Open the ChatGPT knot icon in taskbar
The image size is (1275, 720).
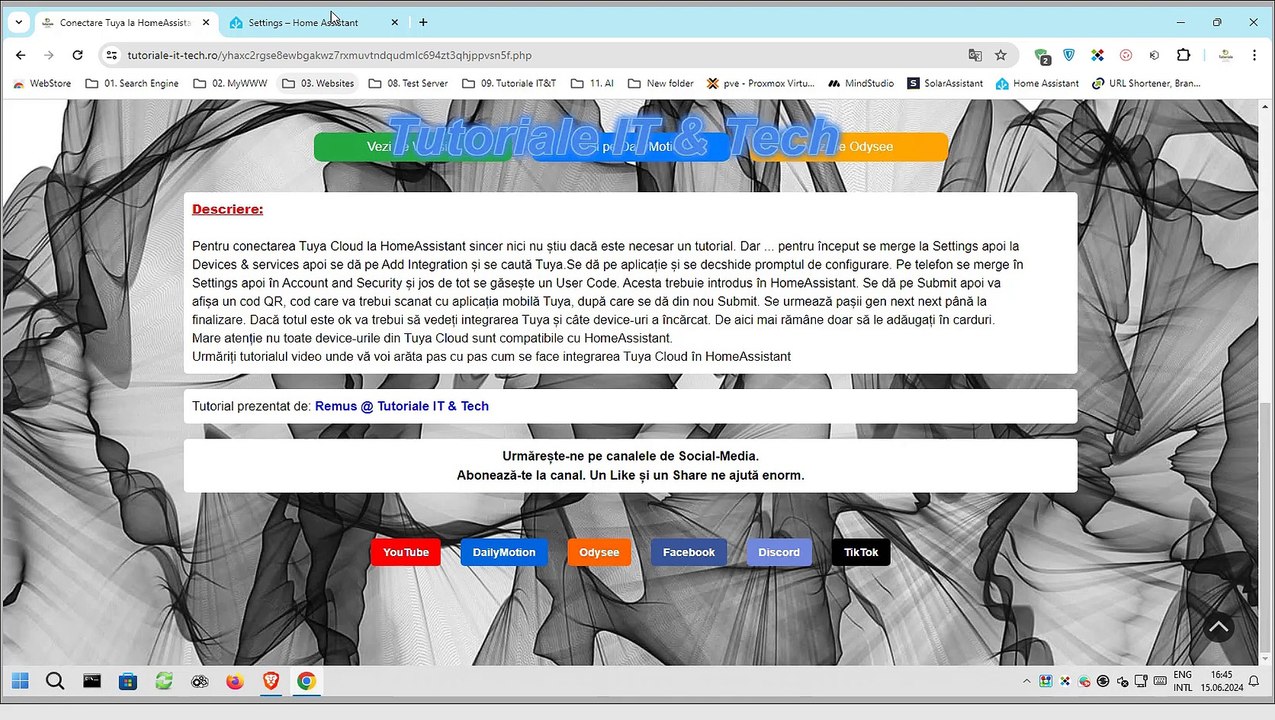[x=199, y=681]
